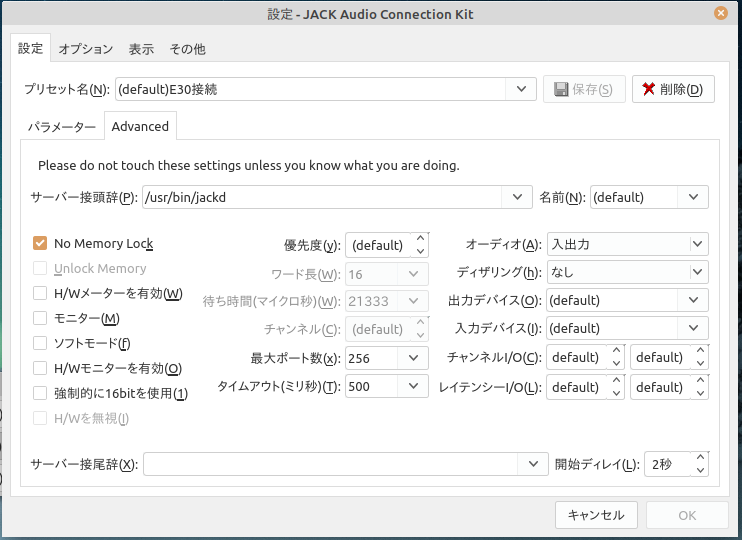This screenshot has width=742, height=540.
Task: Open サーバー接頭辞 dropdown list
Action: [x=517, y=197]
